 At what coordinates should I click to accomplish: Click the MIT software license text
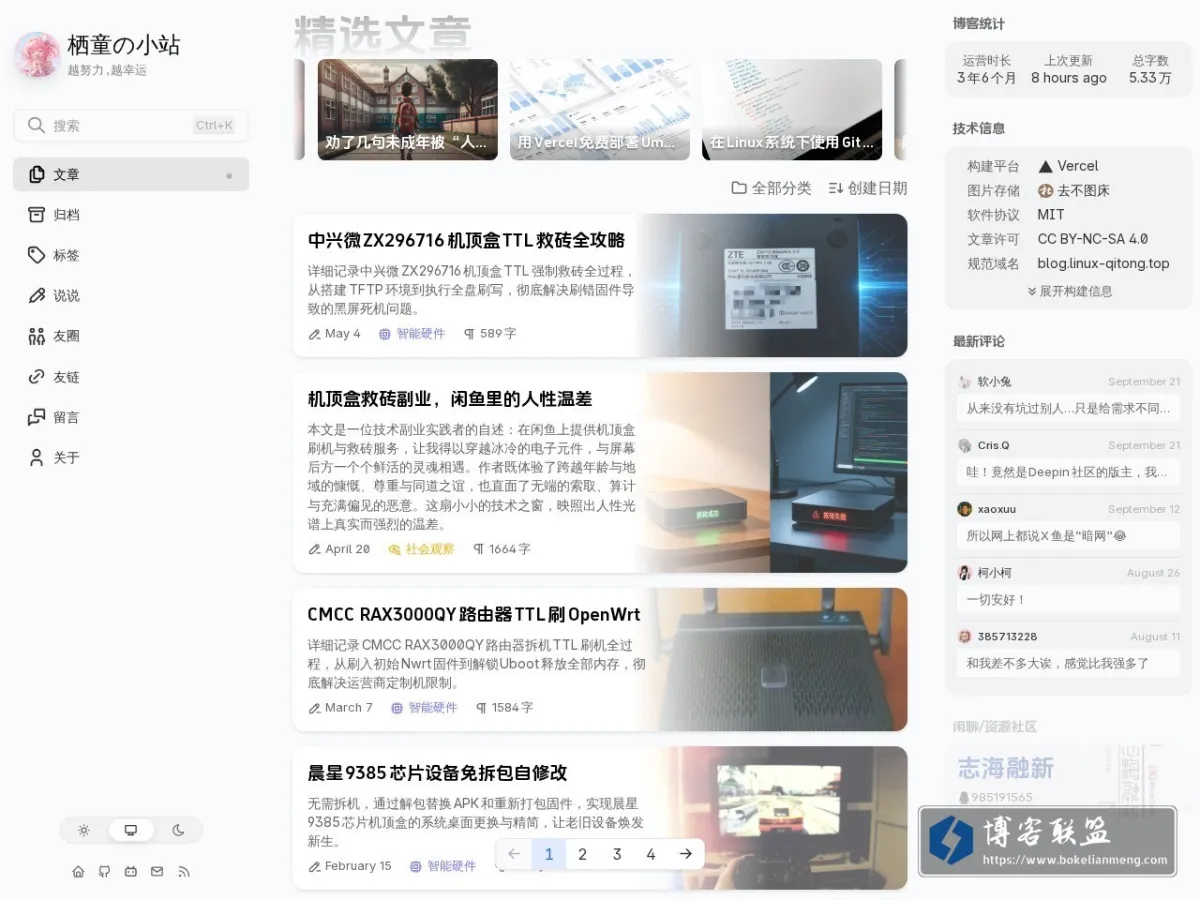pyautogui.click(x=1051, y=214)
